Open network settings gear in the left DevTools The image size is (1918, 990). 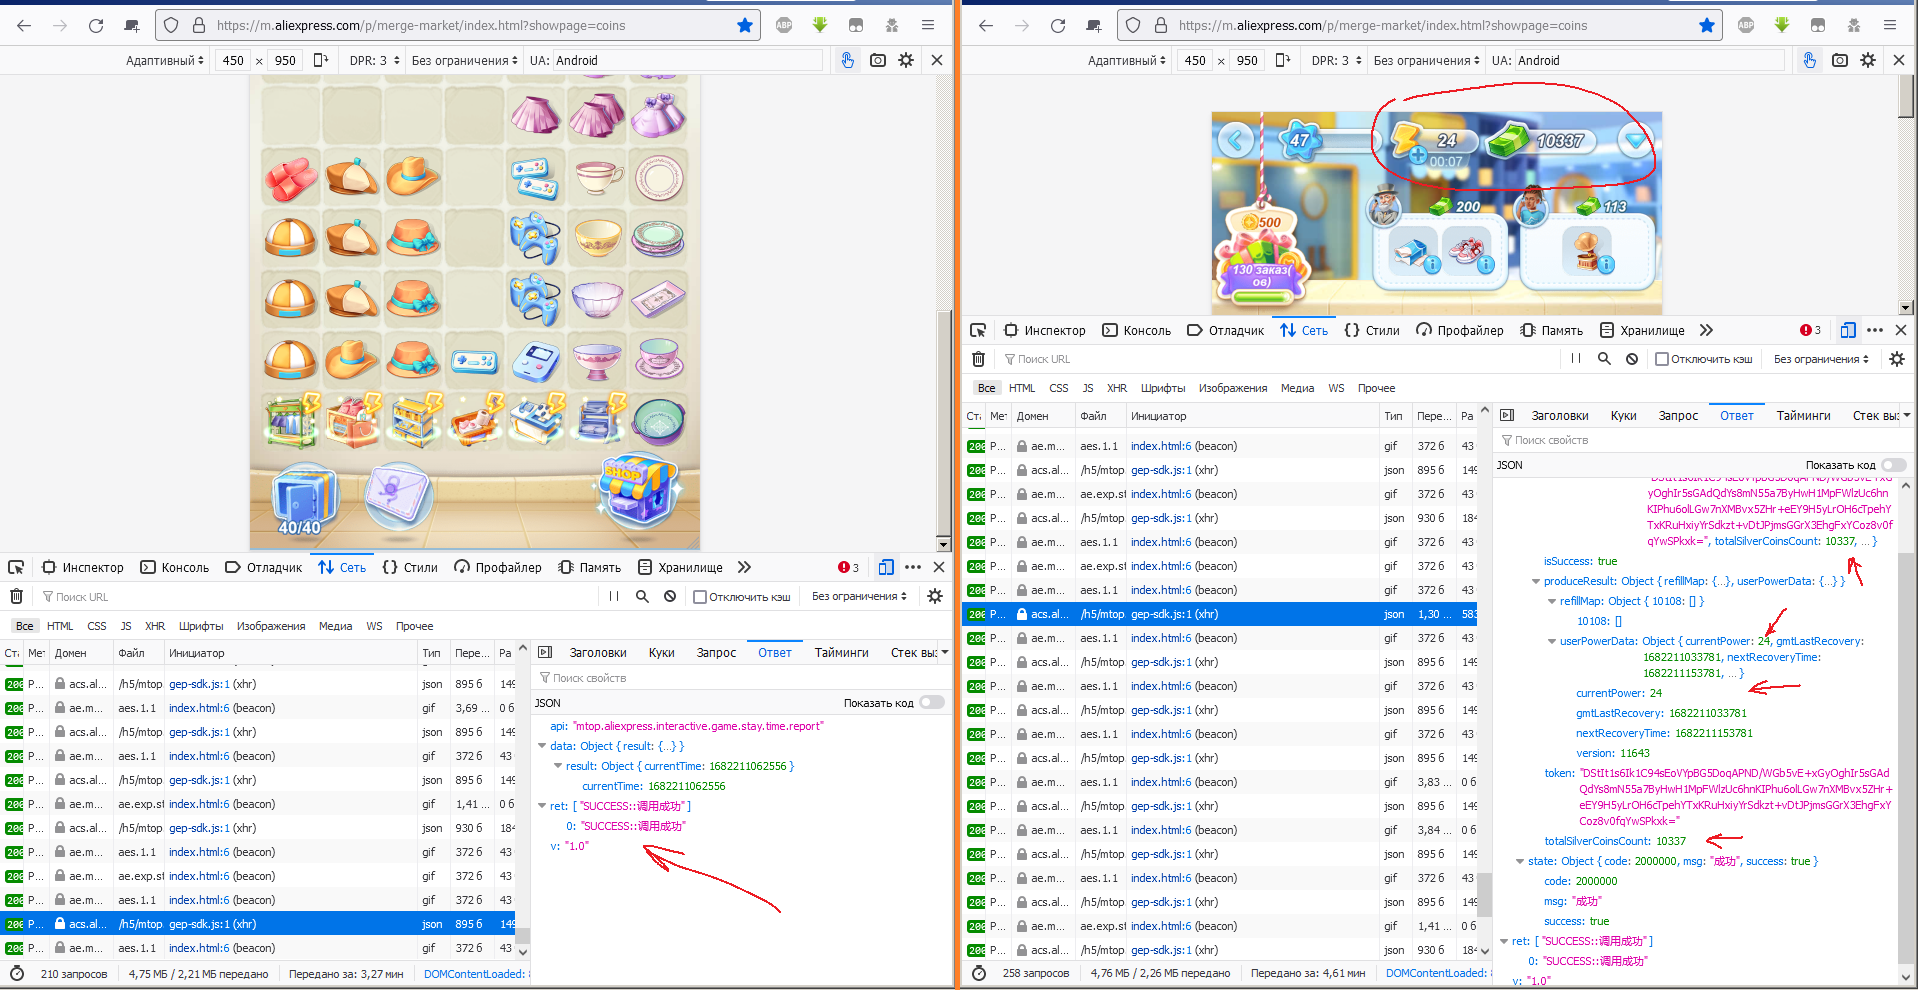935,596
